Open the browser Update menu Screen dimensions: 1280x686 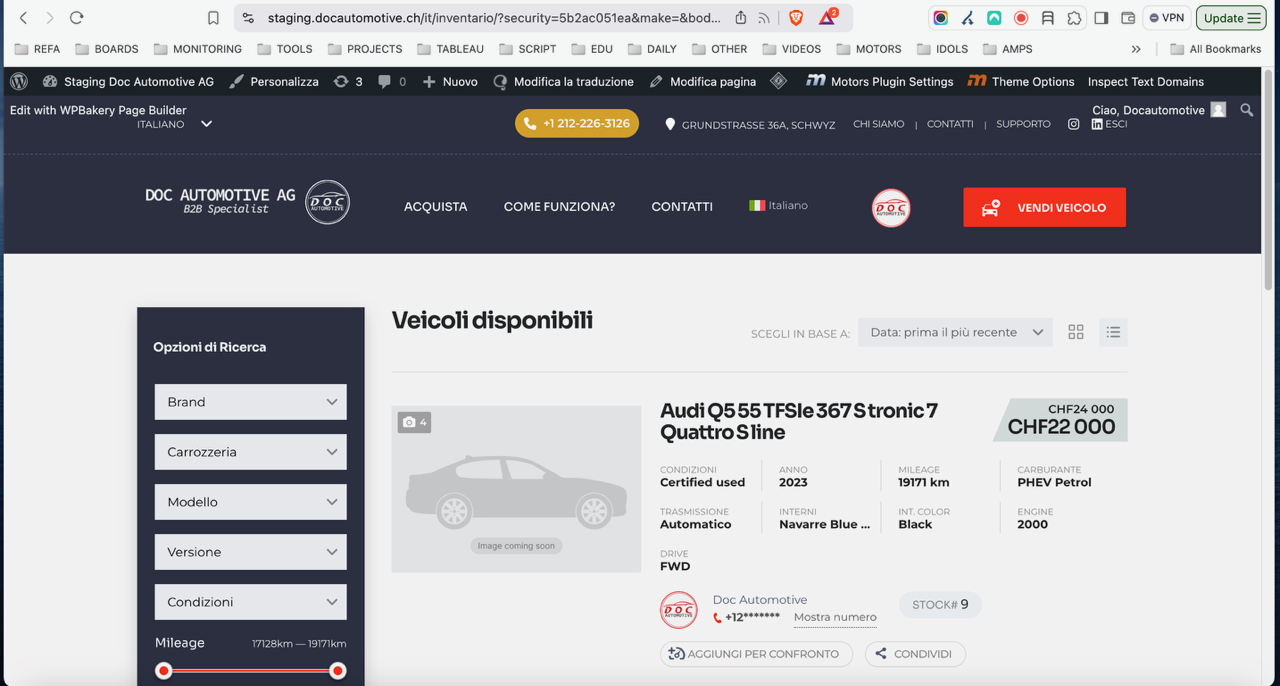pos(1231,18)
